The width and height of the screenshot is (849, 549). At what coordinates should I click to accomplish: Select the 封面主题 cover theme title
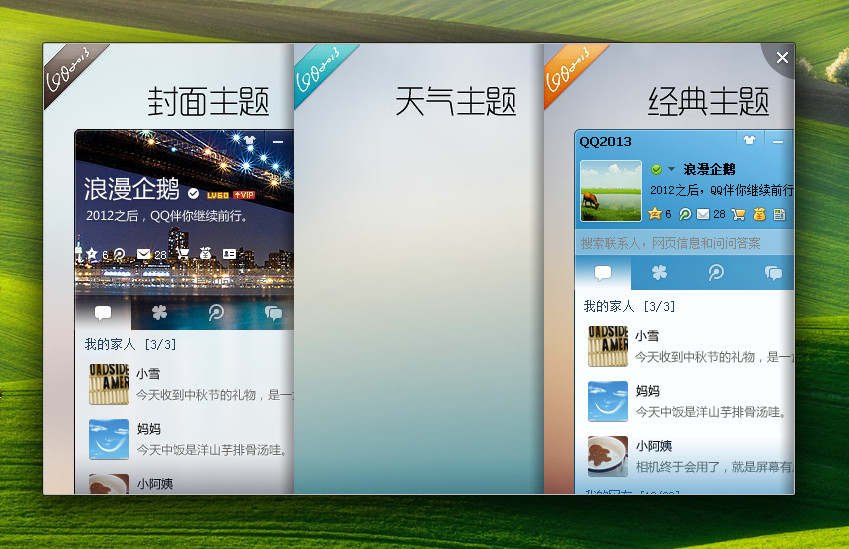click(x=208, y=101)
